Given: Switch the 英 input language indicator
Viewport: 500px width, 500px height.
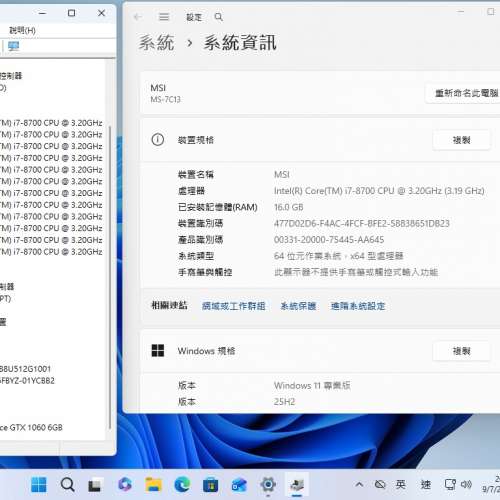Looking at the screenshot, I should coord(401,484).
